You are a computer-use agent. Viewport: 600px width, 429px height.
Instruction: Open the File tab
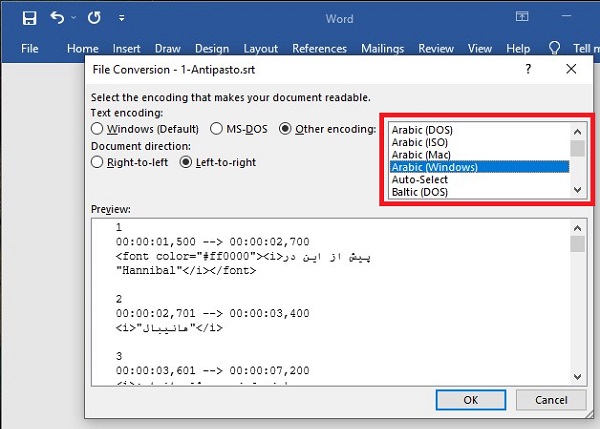[29, 49]
